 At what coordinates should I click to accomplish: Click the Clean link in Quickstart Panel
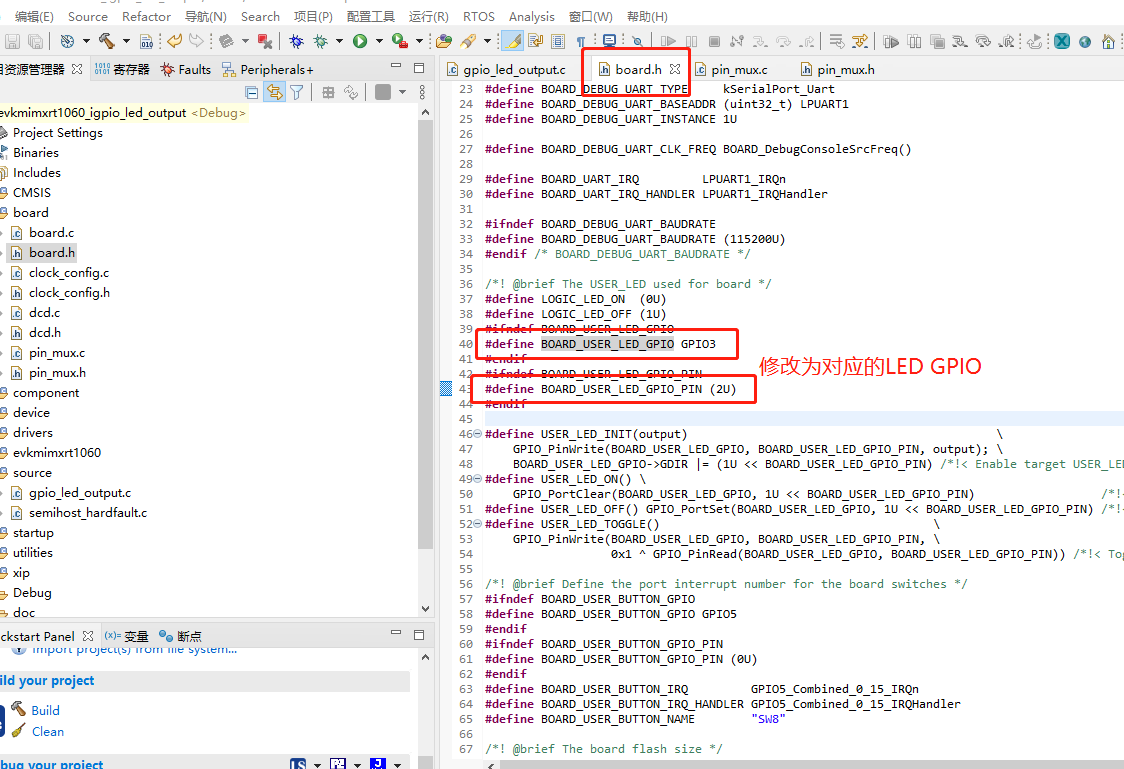[x=47, y=732]
